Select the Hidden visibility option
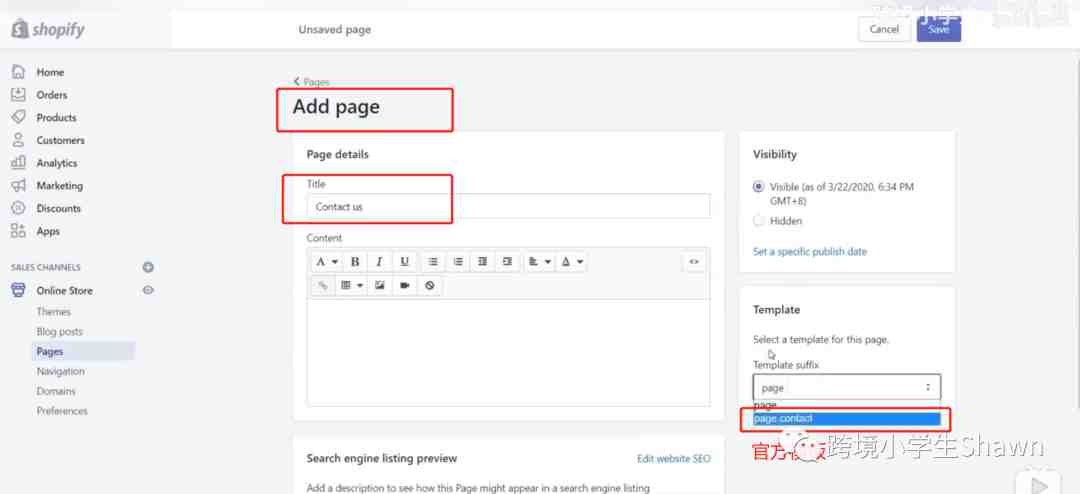1080x494 pixels. pos(759,221)
